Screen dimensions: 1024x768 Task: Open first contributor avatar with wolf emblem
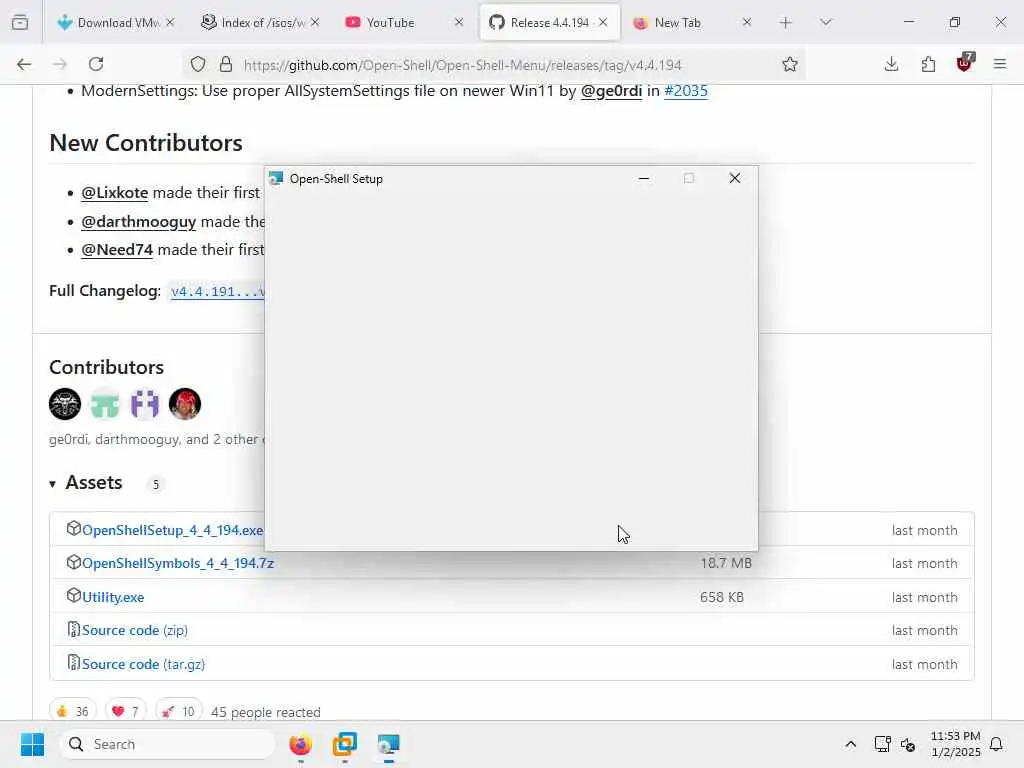coord(65,404)
